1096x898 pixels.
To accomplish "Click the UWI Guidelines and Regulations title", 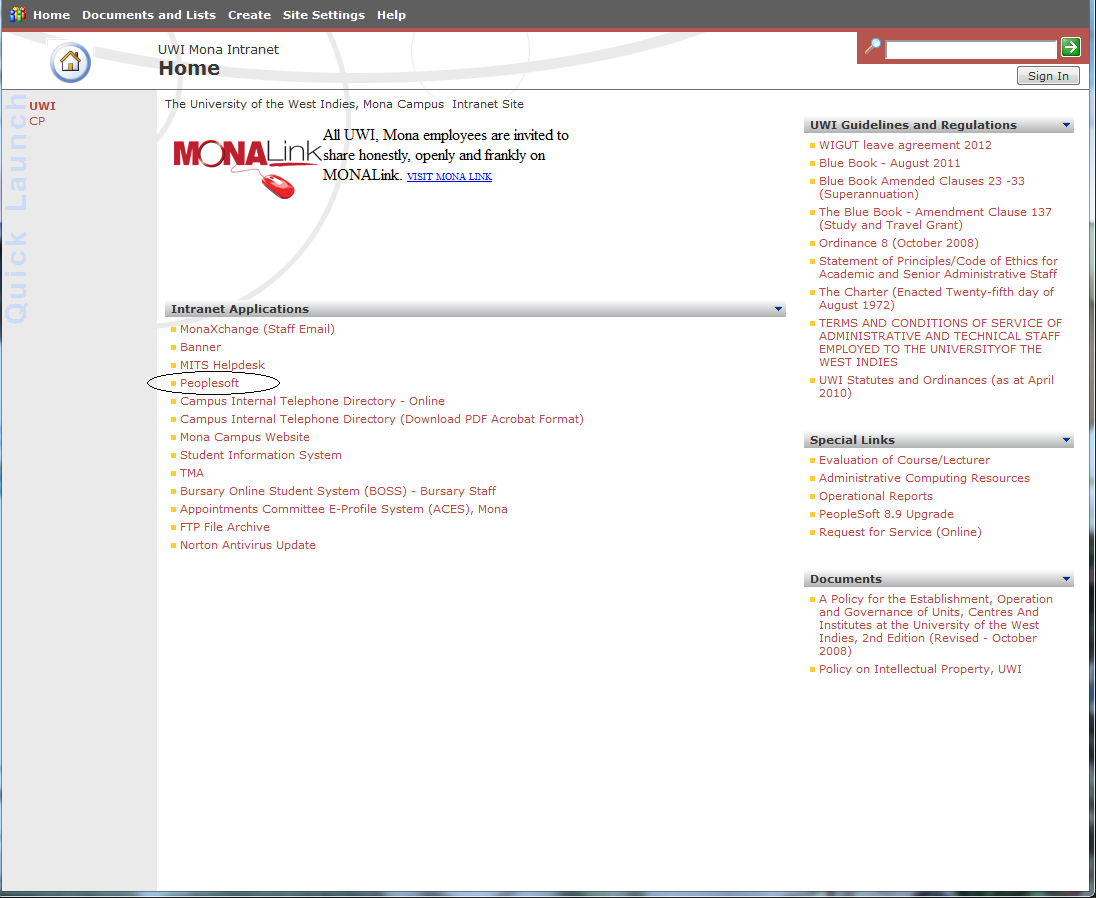I will point(913,125).
